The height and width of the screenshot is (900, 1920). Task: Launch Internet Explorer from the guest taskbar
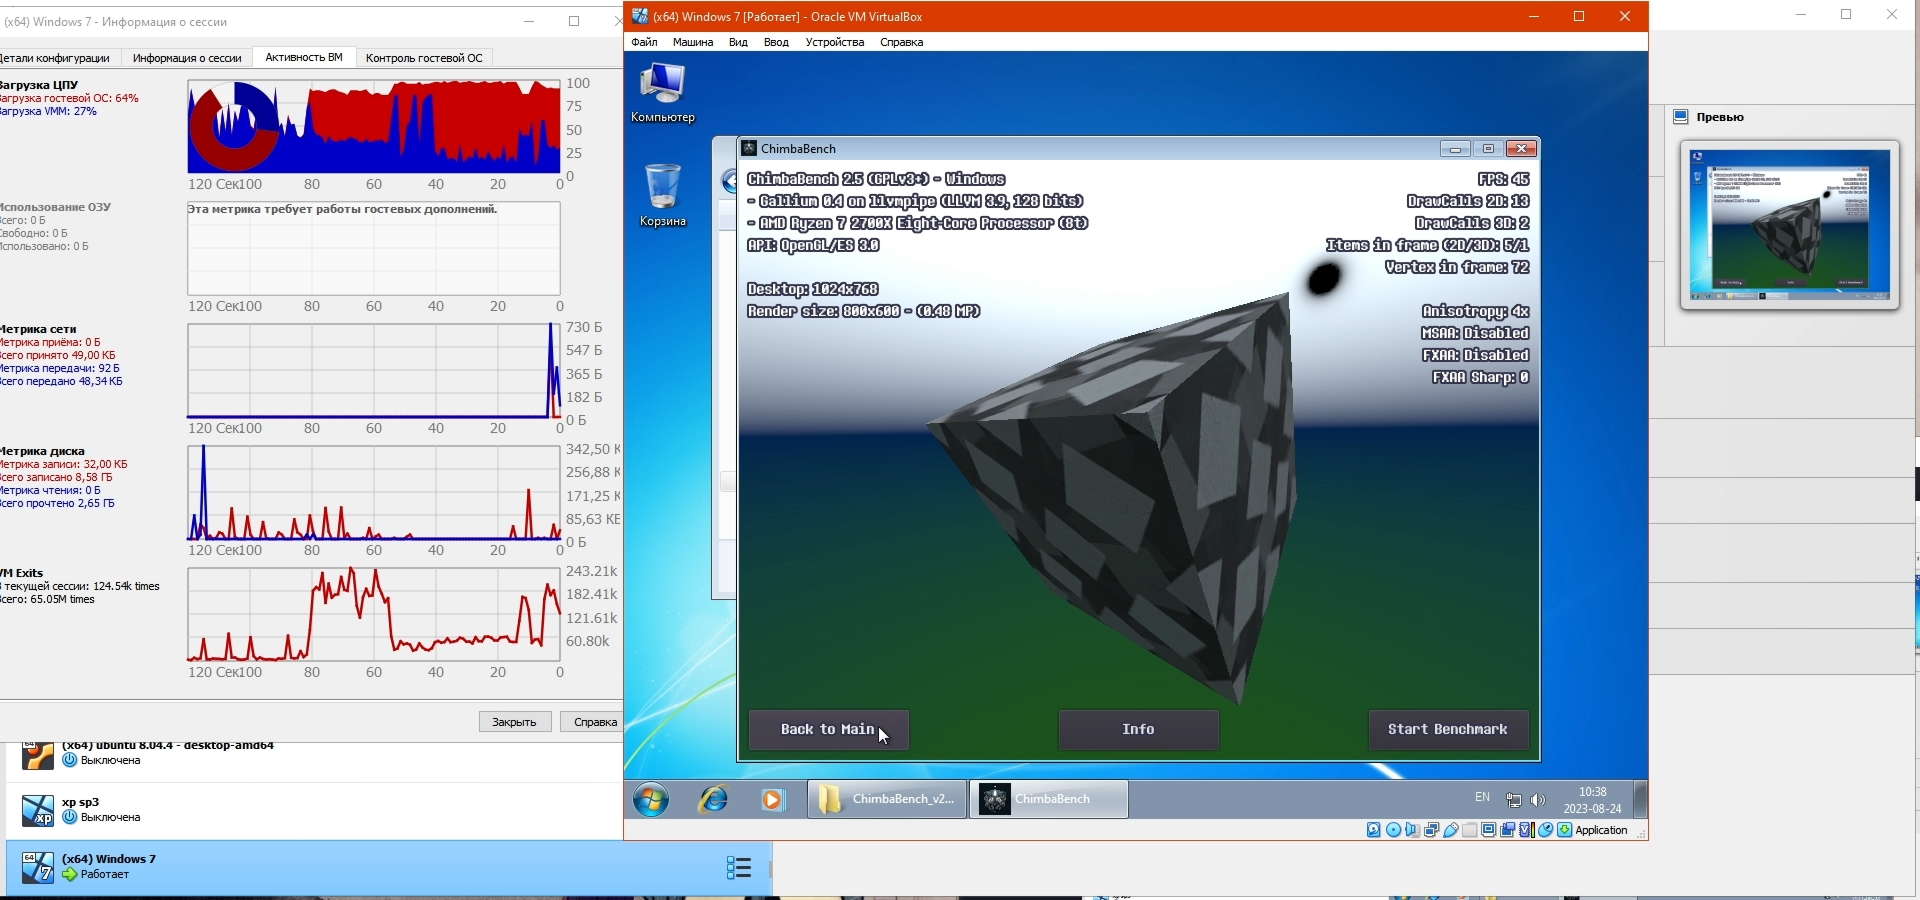pyautogui.click(x=713, y=799)
